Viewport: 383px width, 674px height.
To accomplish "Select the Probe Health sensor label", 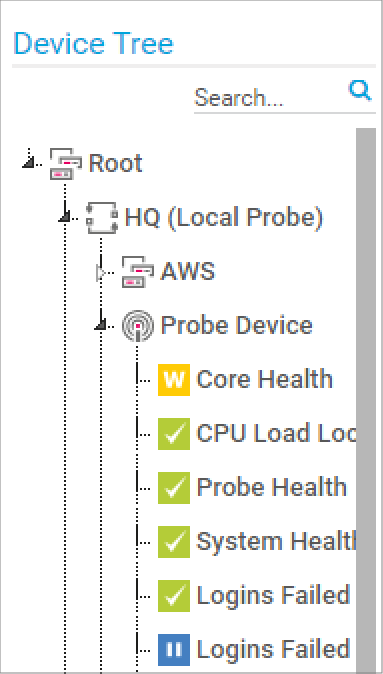I will coord(271,487).
